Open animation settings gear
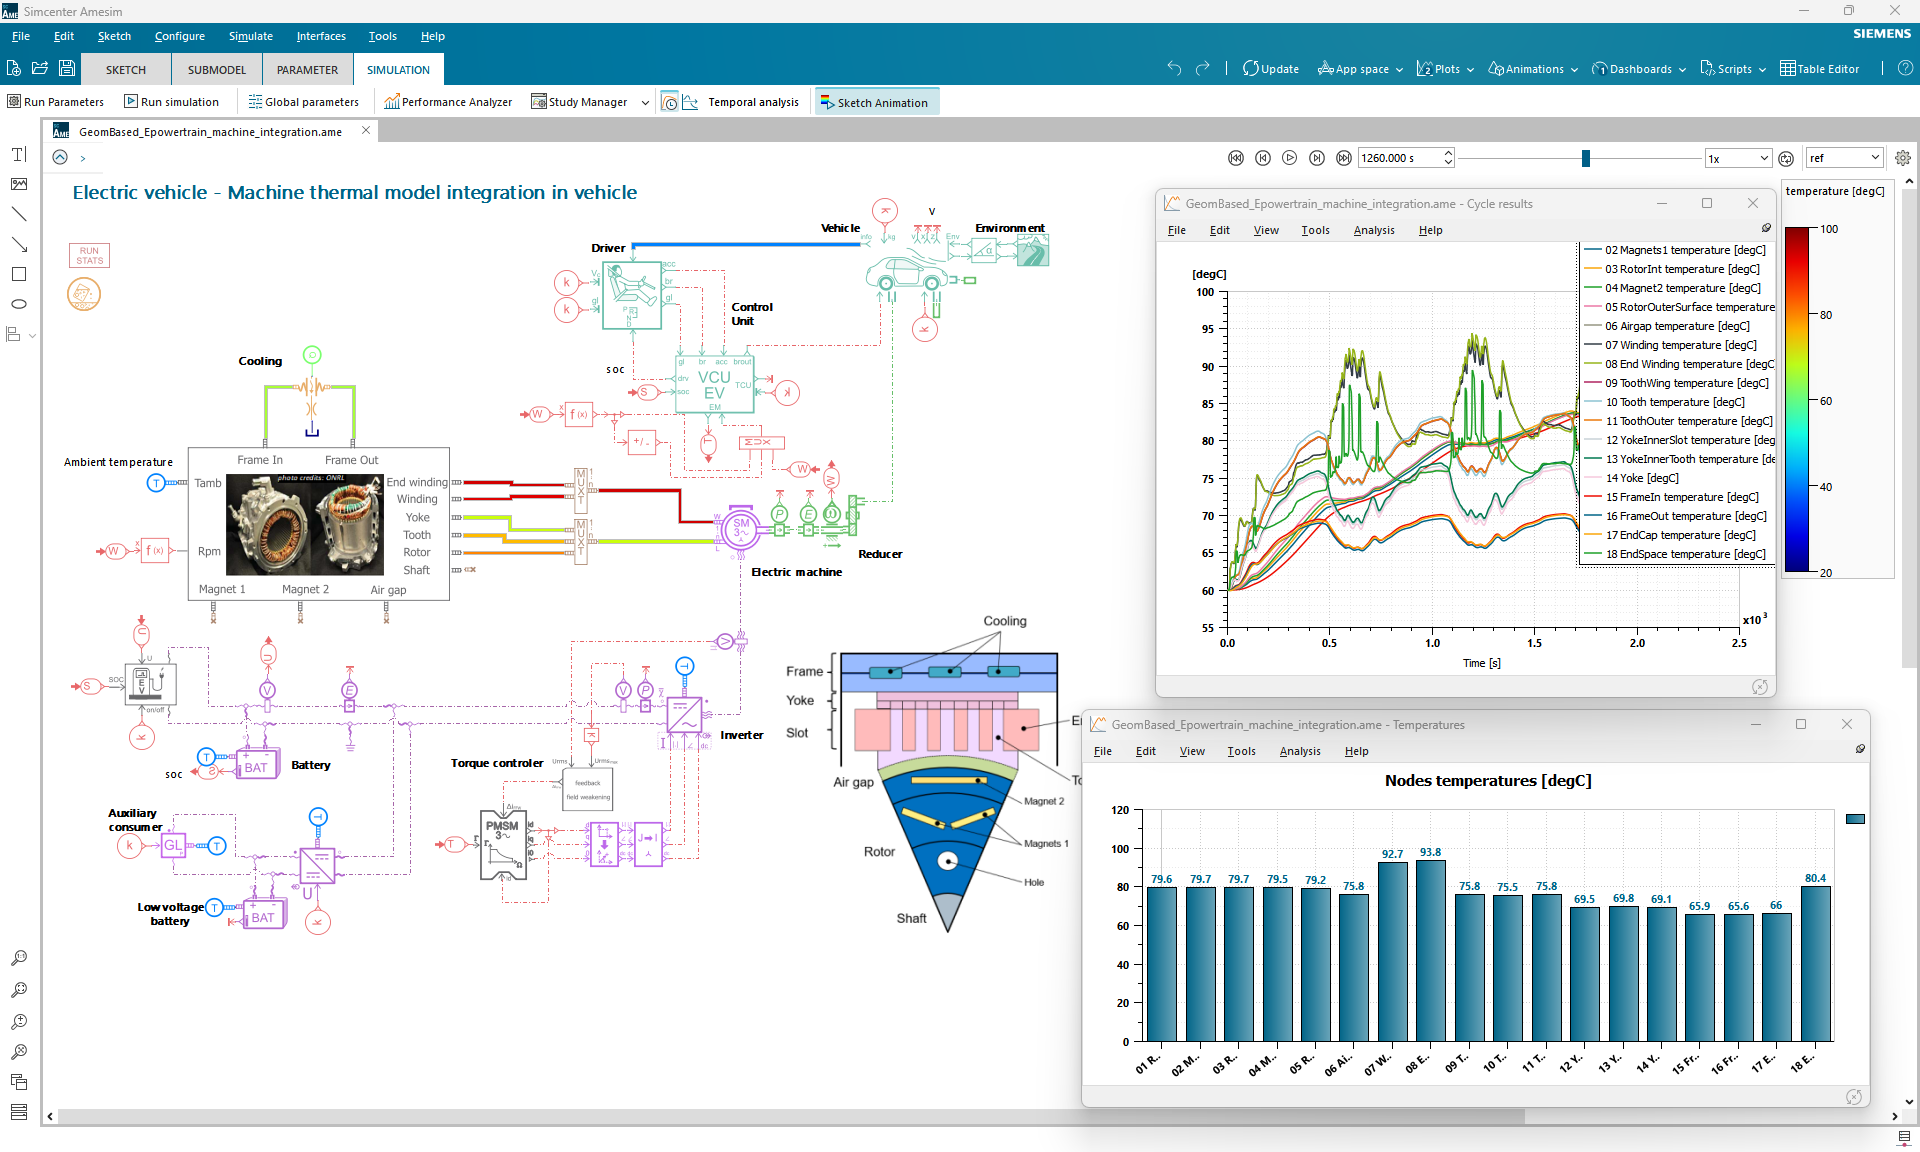The image size is (1920, 1152). click(x=1902, y=158)
